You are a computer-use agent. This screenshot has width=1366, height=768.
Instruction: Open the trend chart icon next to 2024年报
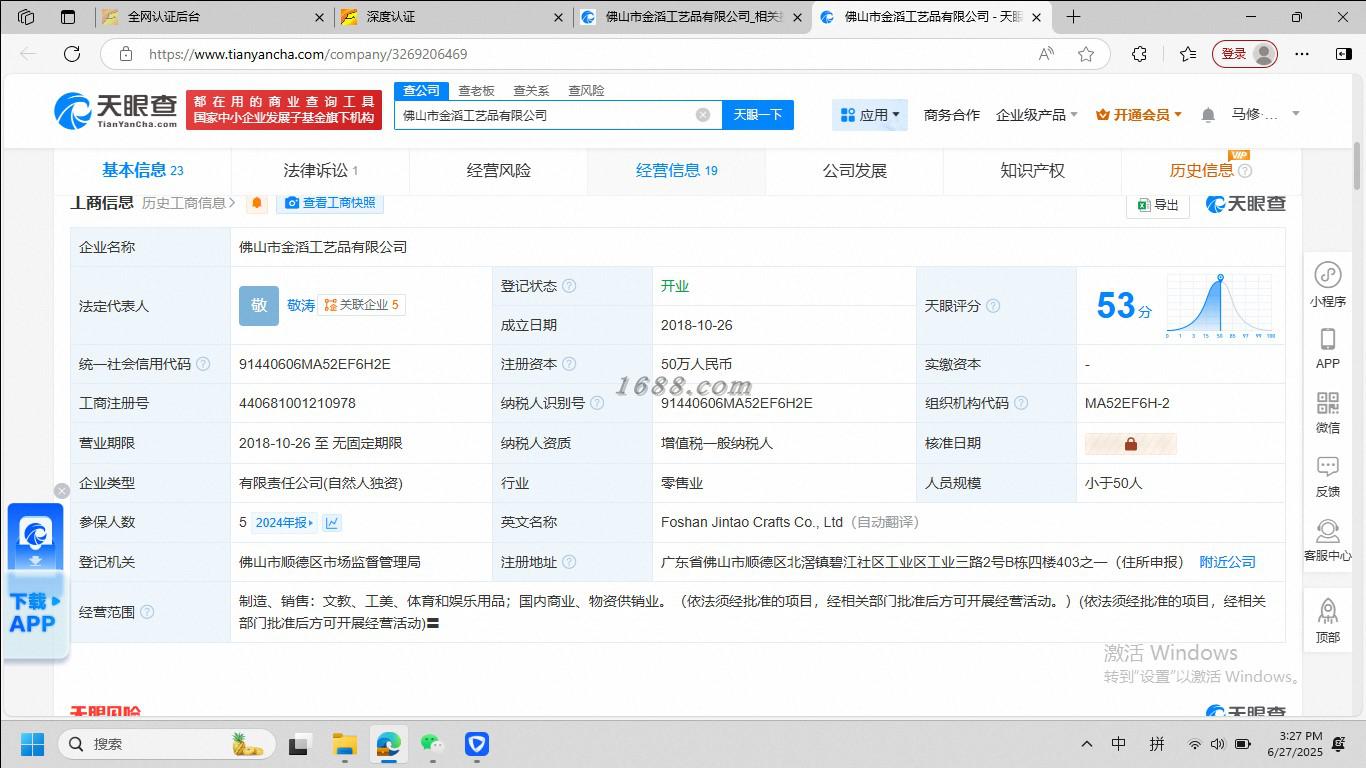332,522
